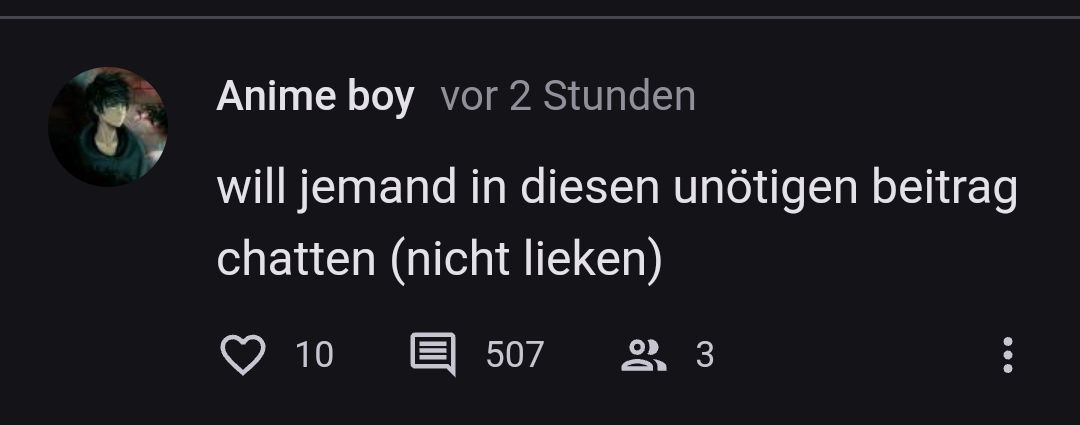Image resolution: width=1080 pixels, height=425 pixels.
Task: Select the "chatten (nicht lieken)" text line
Action: coord(439,259)
